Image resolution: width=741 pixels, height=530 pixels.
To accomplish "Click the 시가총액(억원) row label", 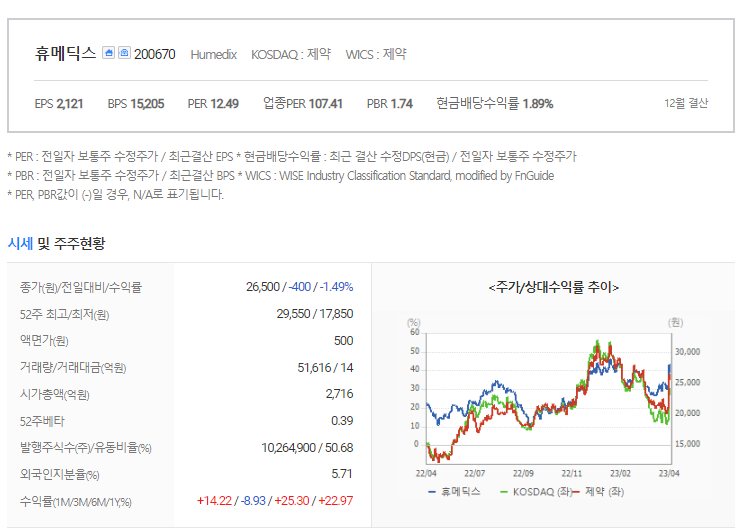I will click(x=54, y=394).
